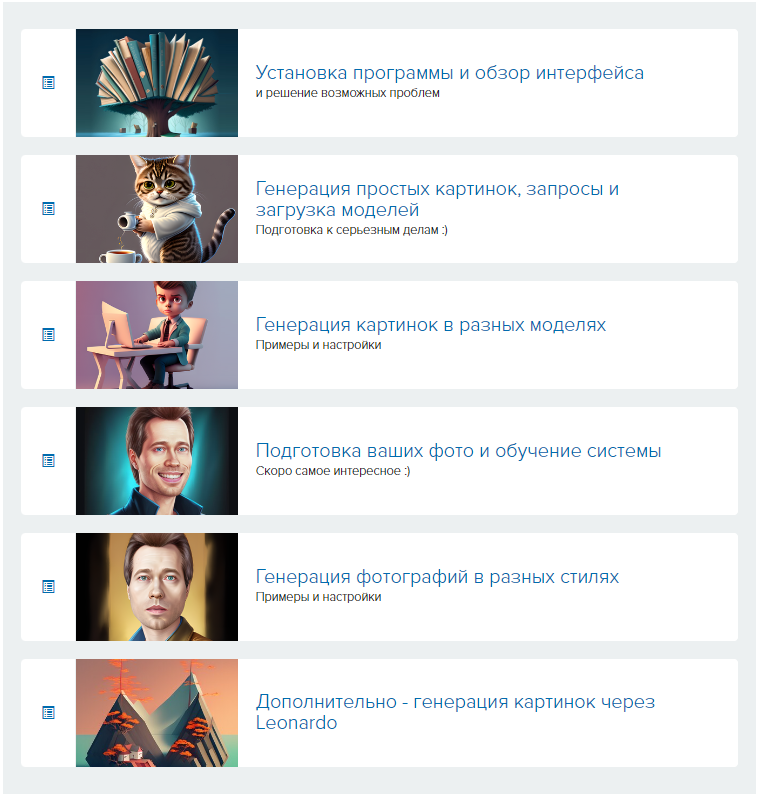Click subtitle 'и решение возможных проблем'
This screenshot has width=758, height=796.
(347, 93)
